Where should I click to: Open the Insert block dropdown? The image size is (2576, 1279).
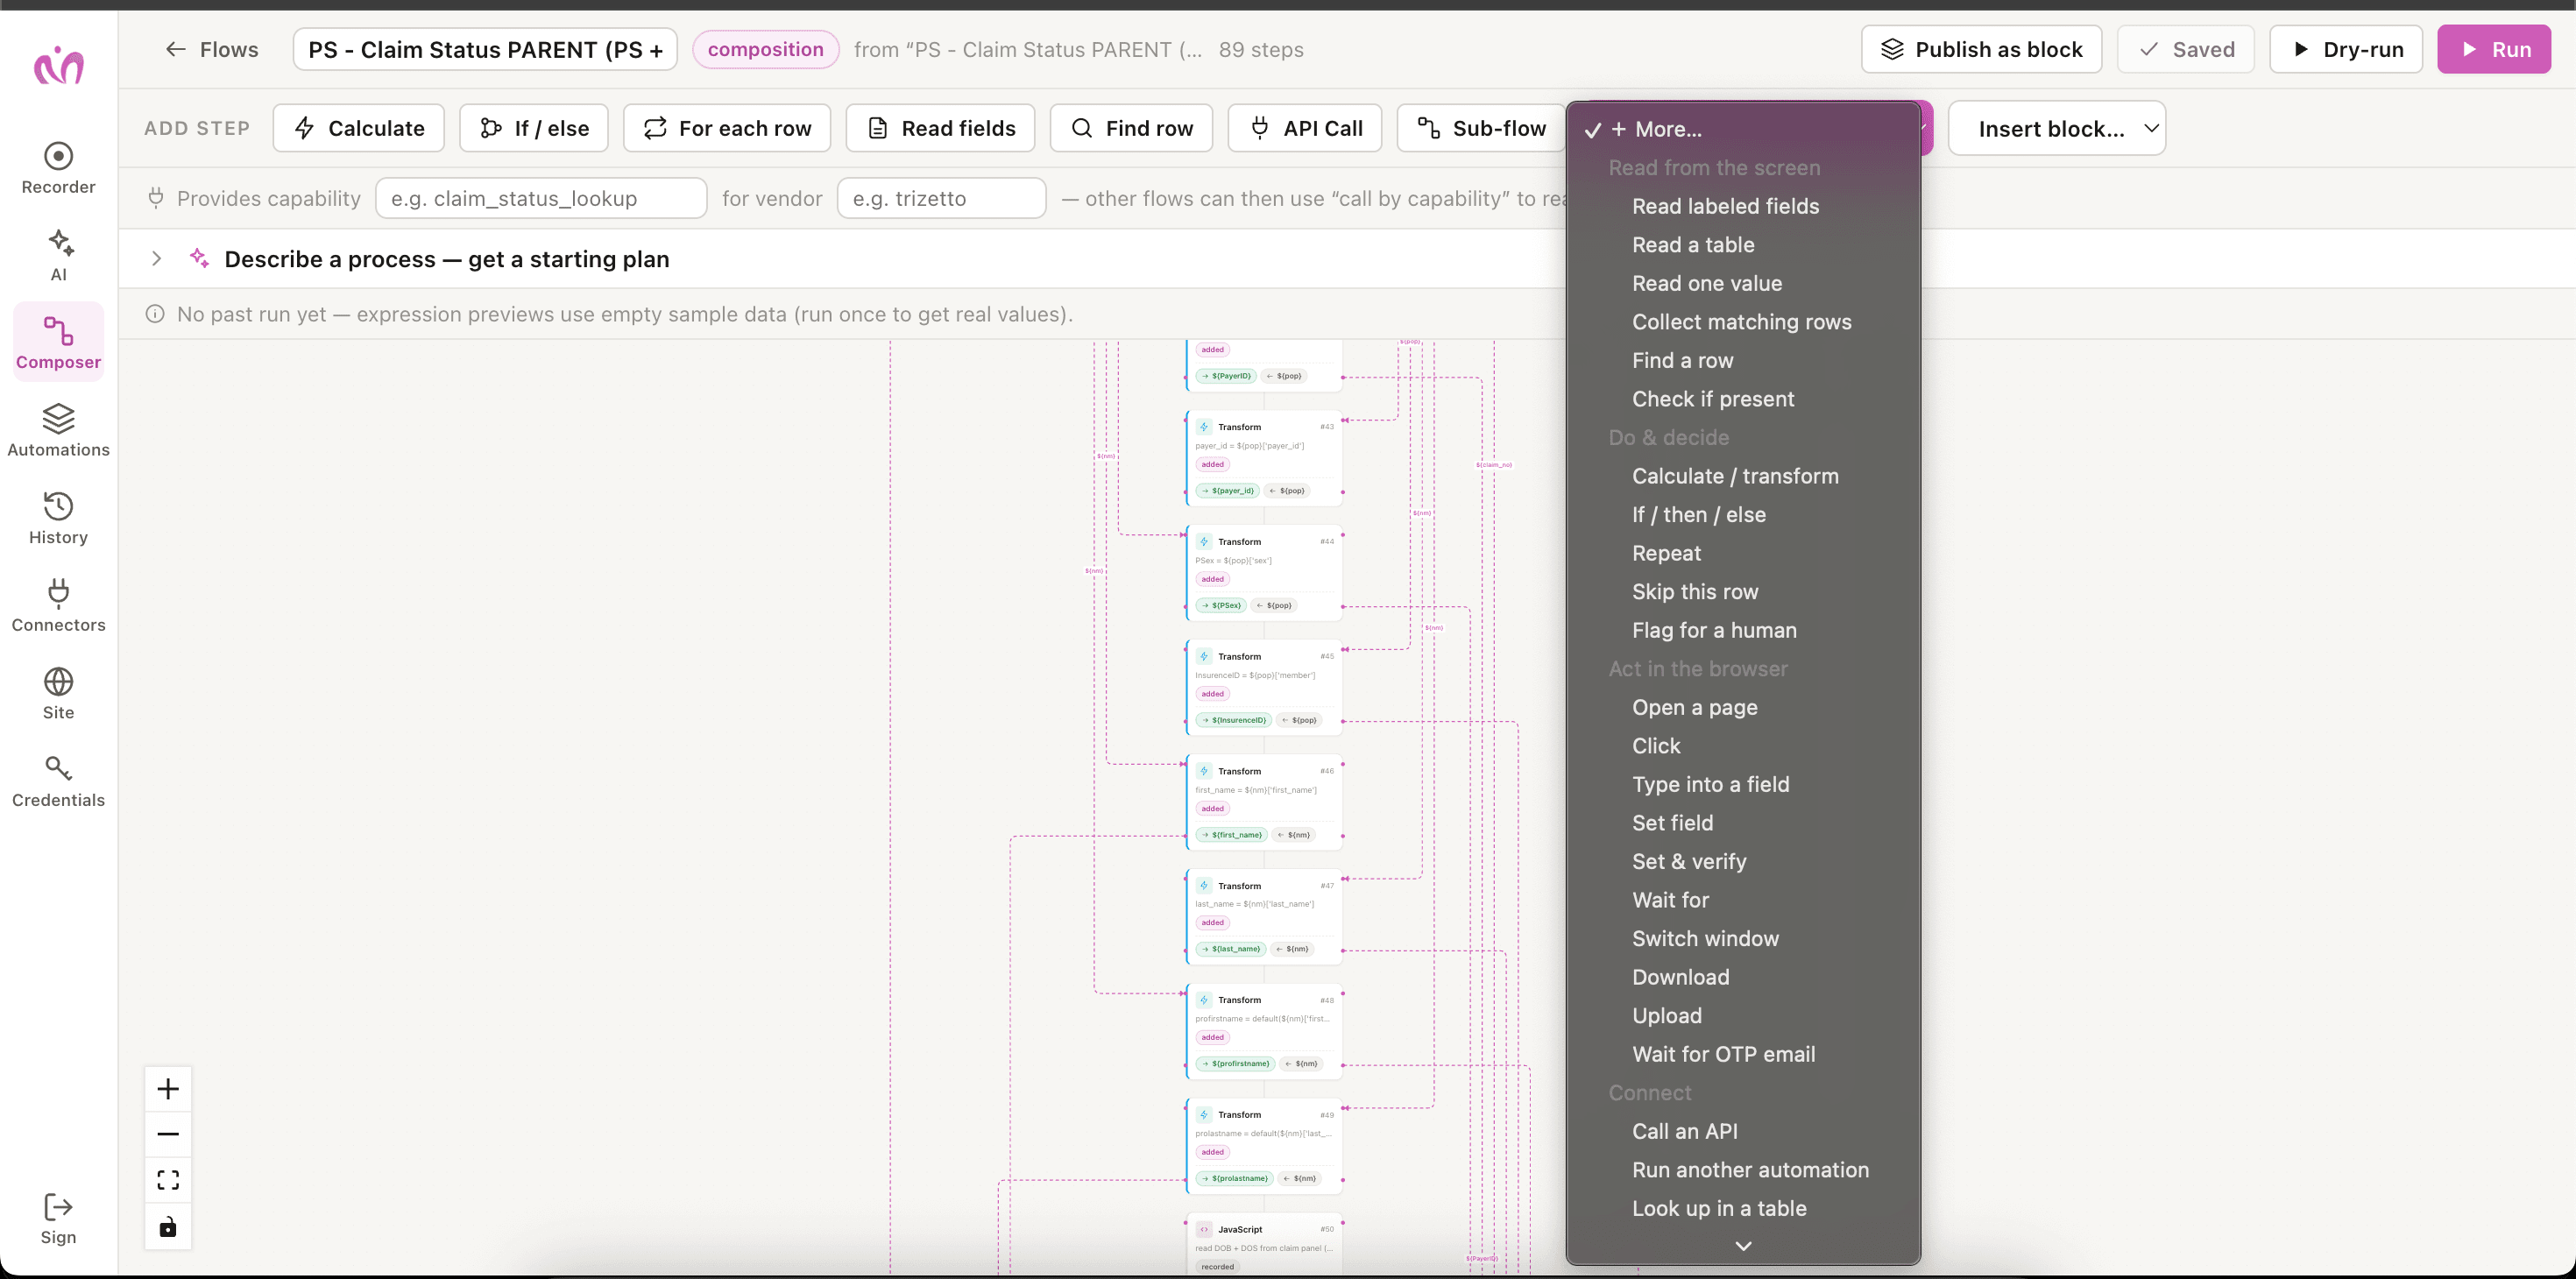2057,128
